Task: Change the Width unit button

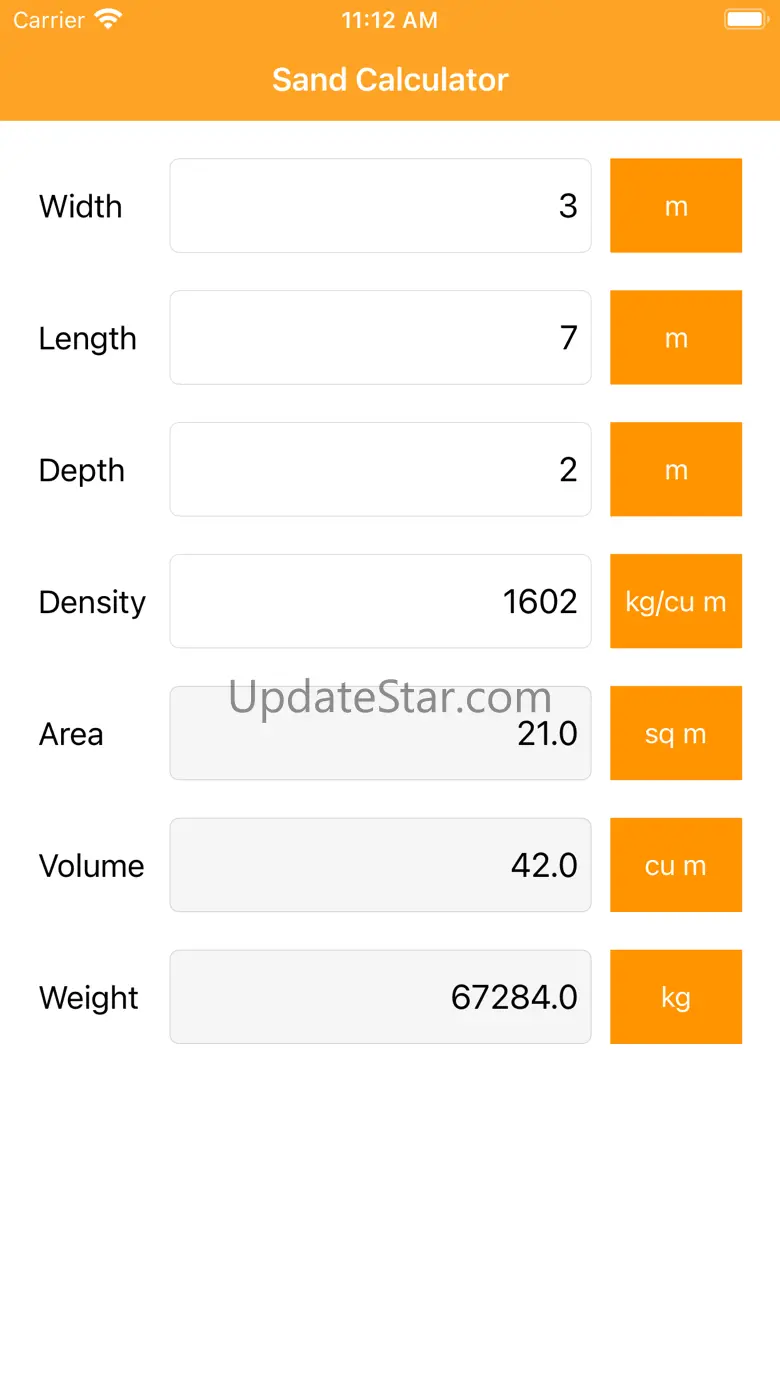Action: click(676, 206)
